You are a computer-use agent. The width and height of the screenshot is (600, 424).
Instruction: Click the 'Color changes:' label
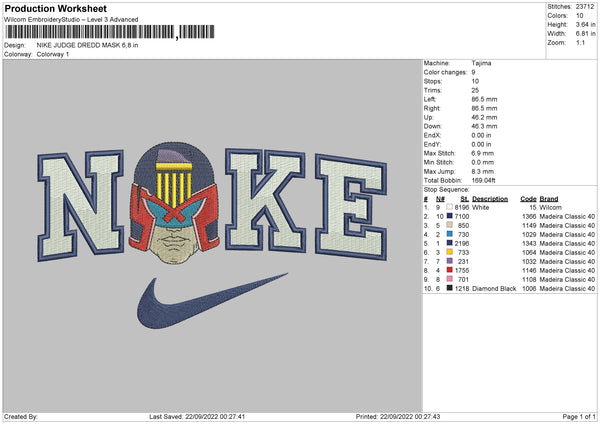445,72
